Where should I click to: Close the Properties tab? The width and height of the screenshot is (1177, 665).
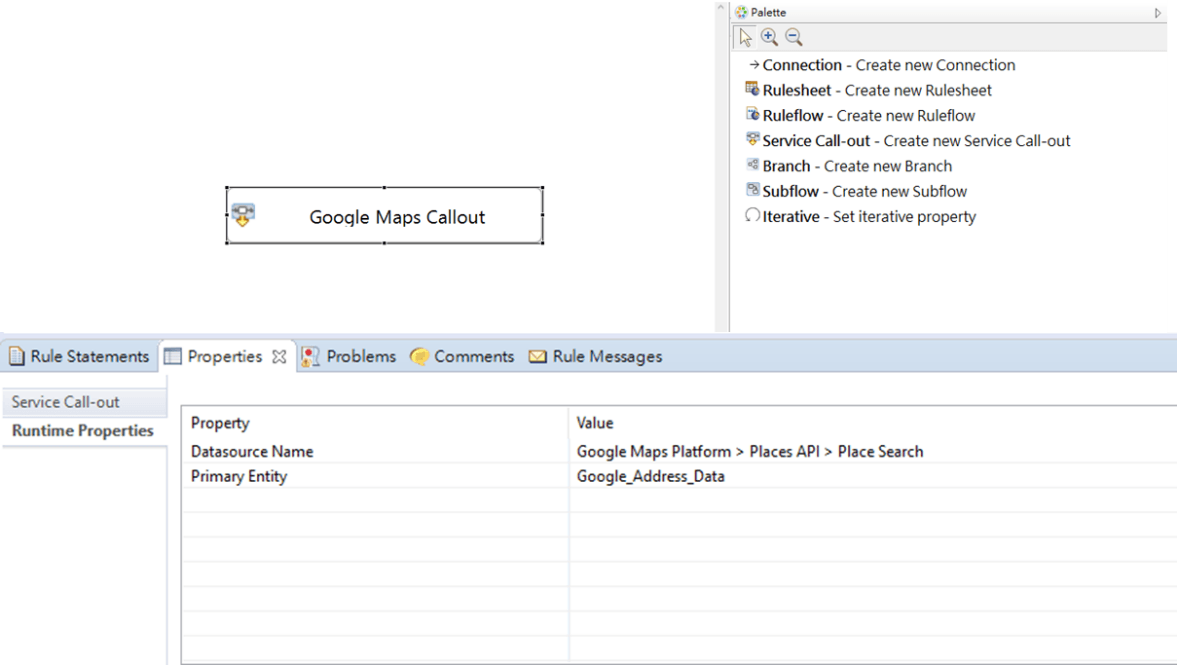point(279,357)
